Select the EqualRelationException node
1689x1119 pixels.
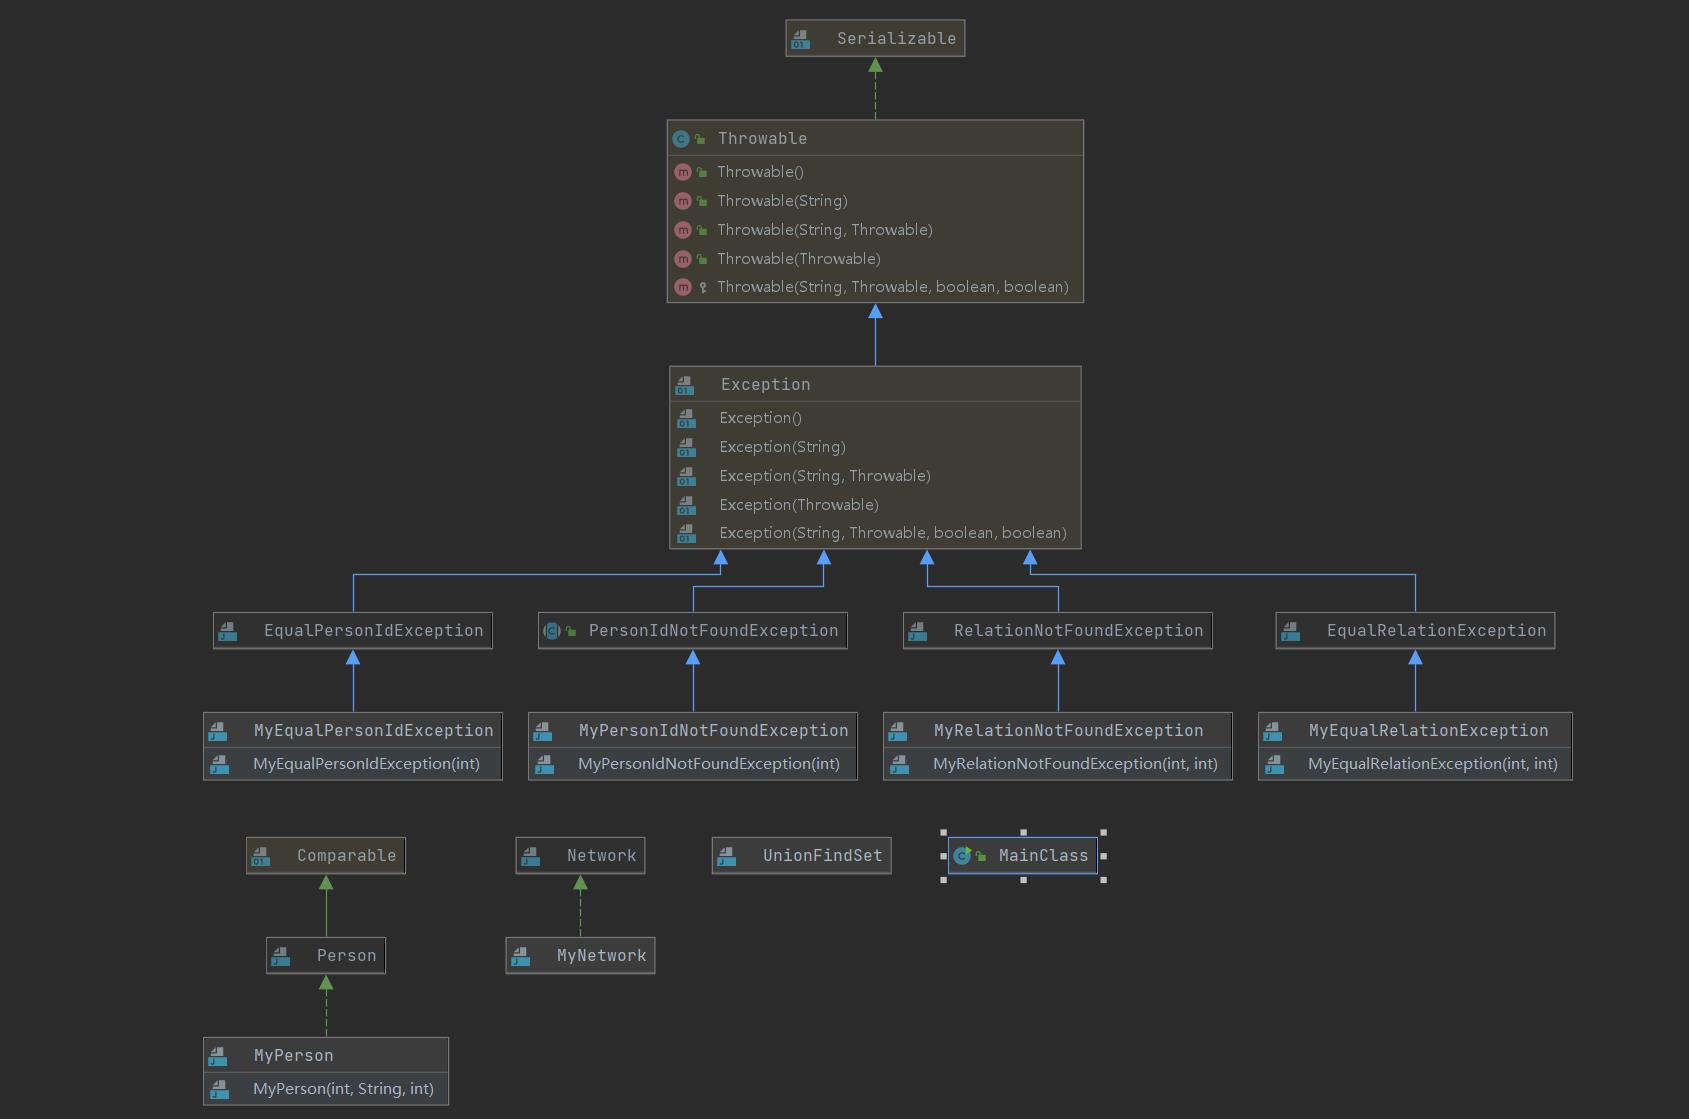pos(1415,631)
